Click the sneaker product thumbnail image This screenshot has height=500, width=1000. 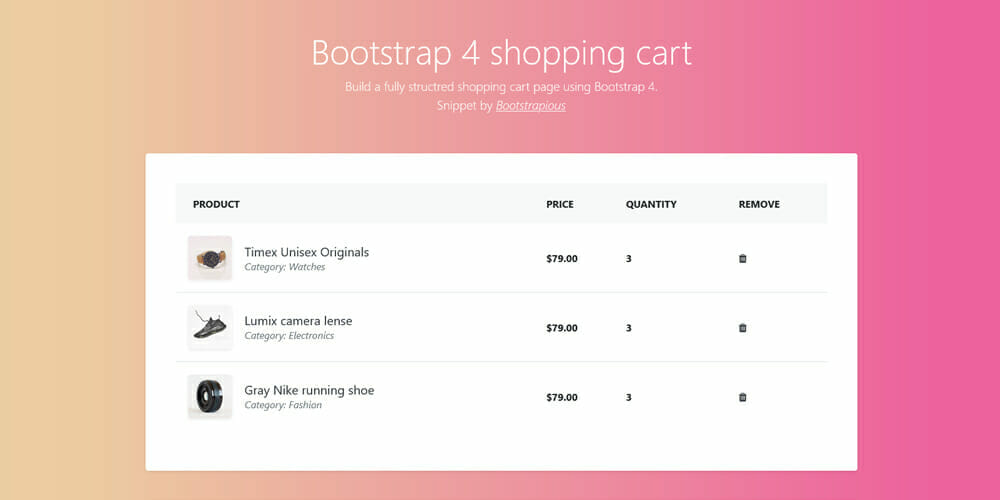click(x=210, y=327)
